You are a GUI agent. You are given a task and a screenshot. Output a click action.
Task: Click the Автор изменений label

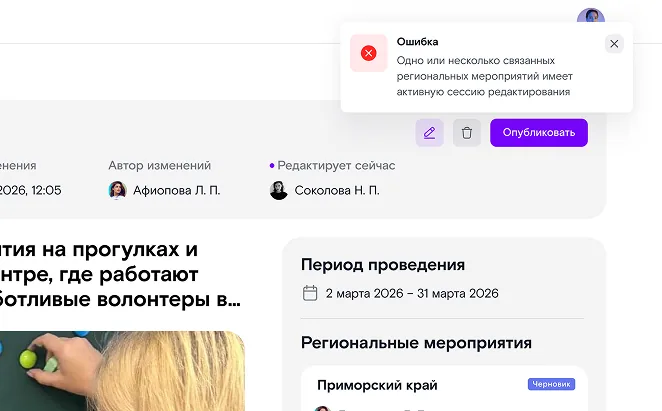(160, 166)
